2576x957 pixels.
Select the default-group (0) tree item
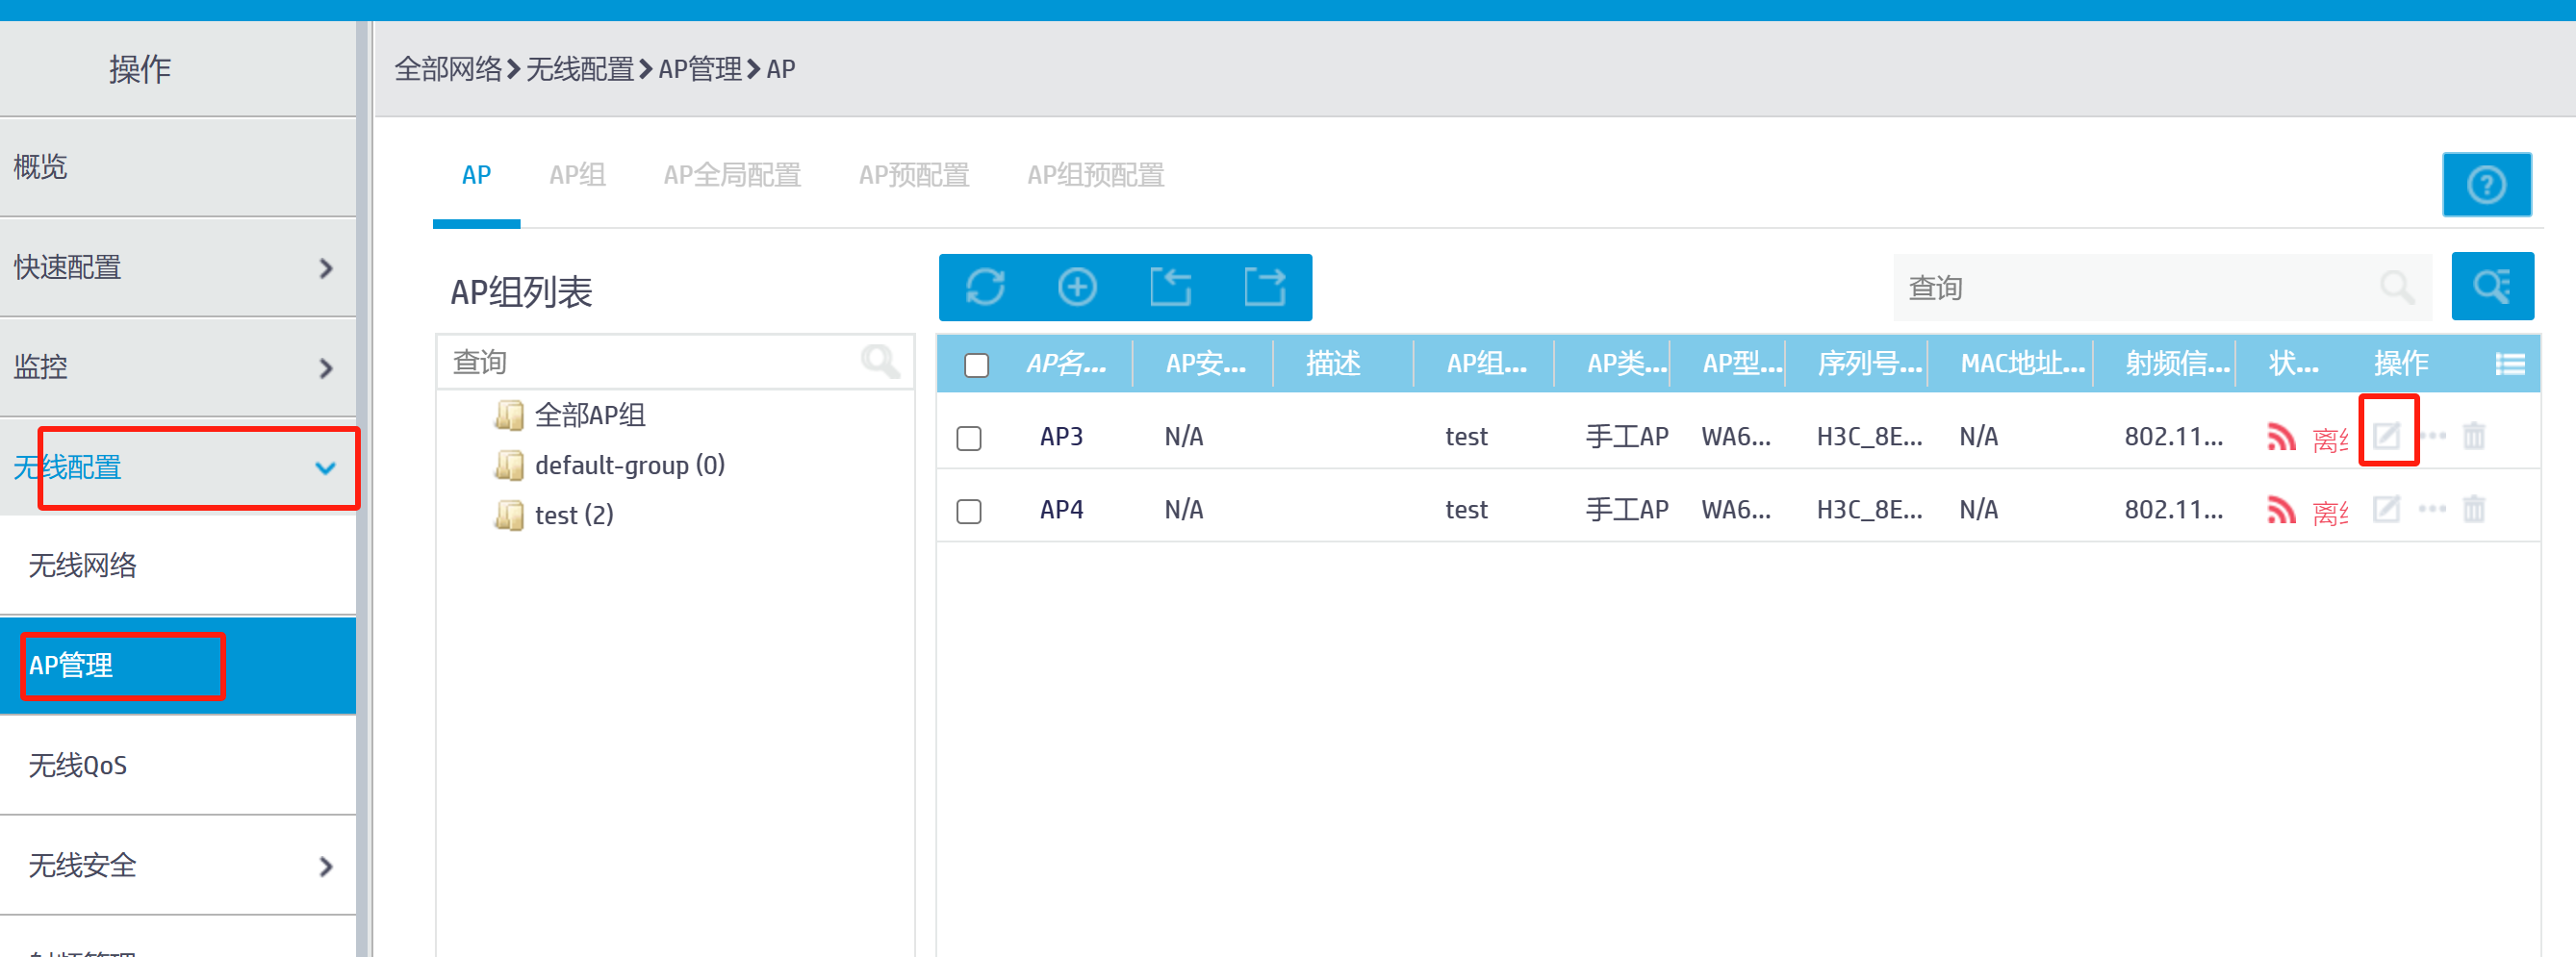pos(629,466)
